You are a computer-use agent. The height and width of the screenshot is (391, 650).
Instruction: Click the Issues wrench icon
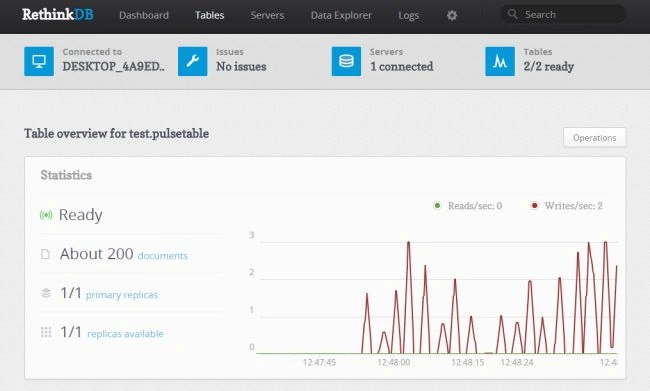click(x=193, y=61)
